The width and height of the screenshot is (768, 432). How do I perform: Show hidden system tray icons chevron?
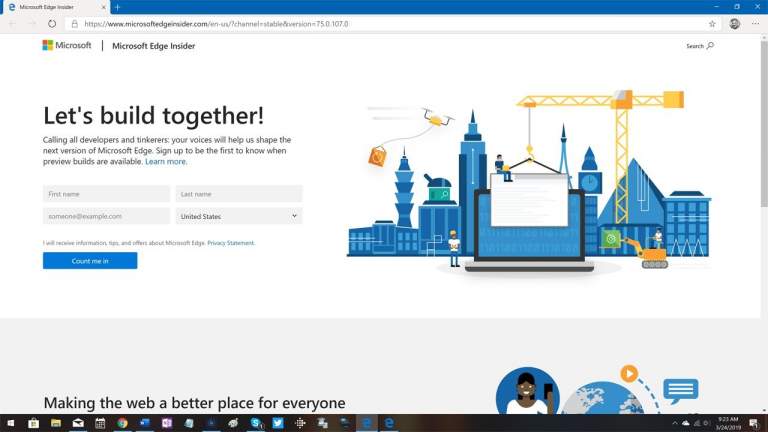(x=674, y=423)
